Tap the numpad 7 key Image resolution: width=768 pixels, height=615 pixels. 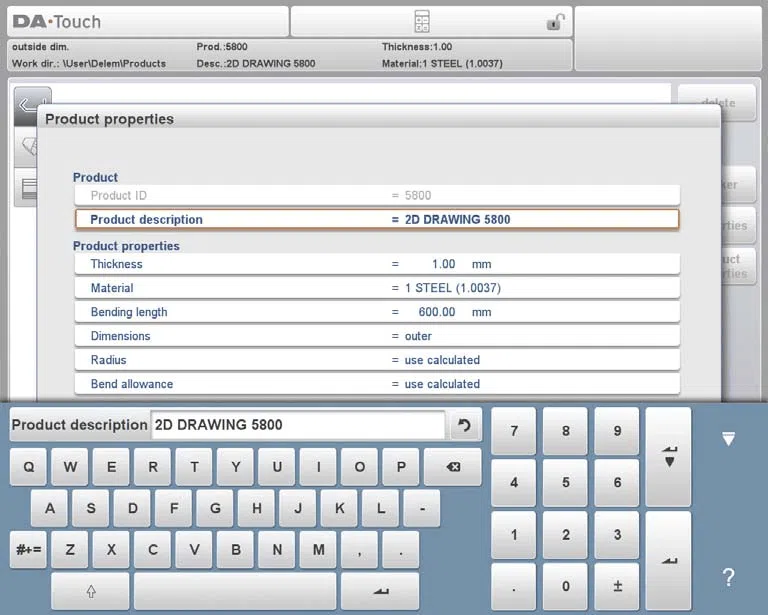(x=513, y=431)
